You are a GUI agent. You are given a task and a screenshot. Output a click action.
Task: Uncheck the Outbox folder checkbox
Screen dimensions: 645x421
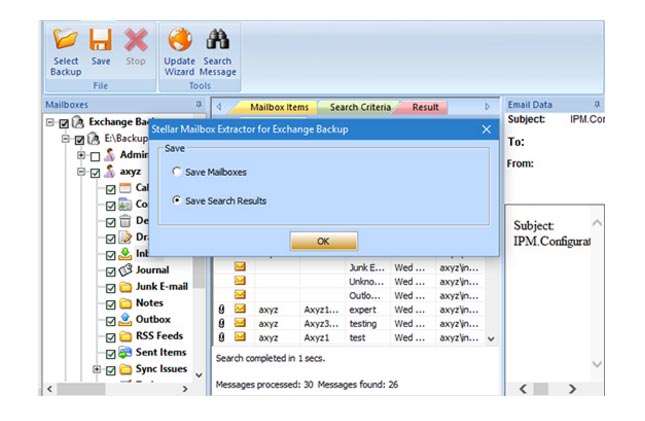click(111, 321)
